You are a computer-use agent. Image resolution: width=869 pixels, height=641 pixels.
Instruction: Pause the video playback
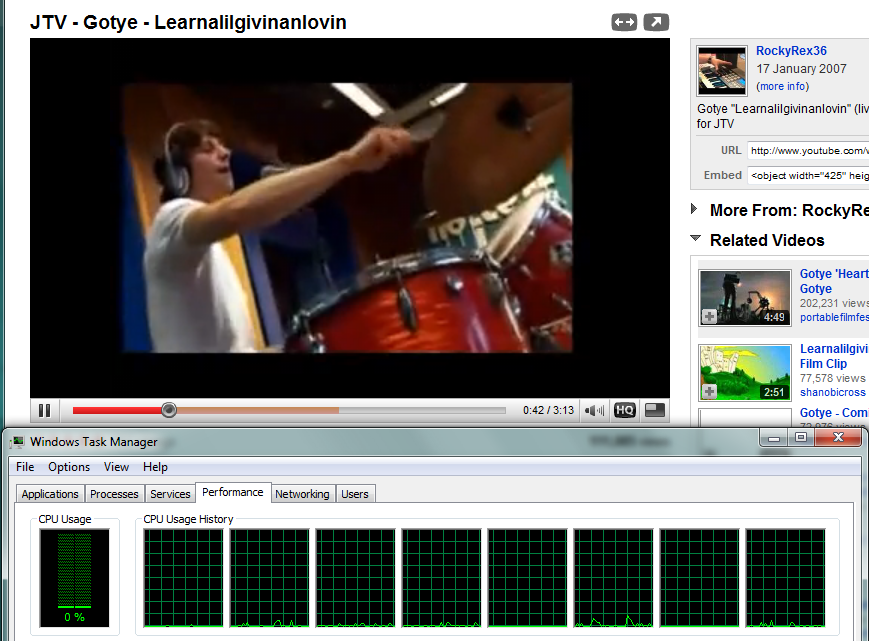(x=44, y=411)
